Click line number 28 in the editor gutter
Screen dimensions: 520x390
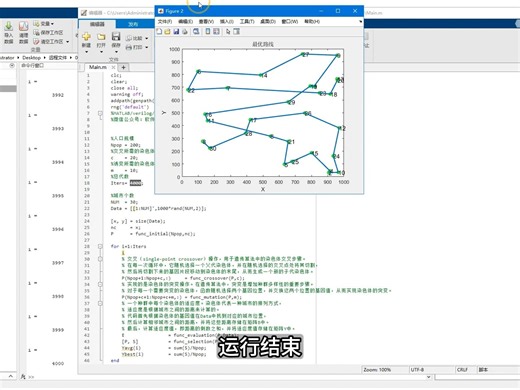coord(87,246)
